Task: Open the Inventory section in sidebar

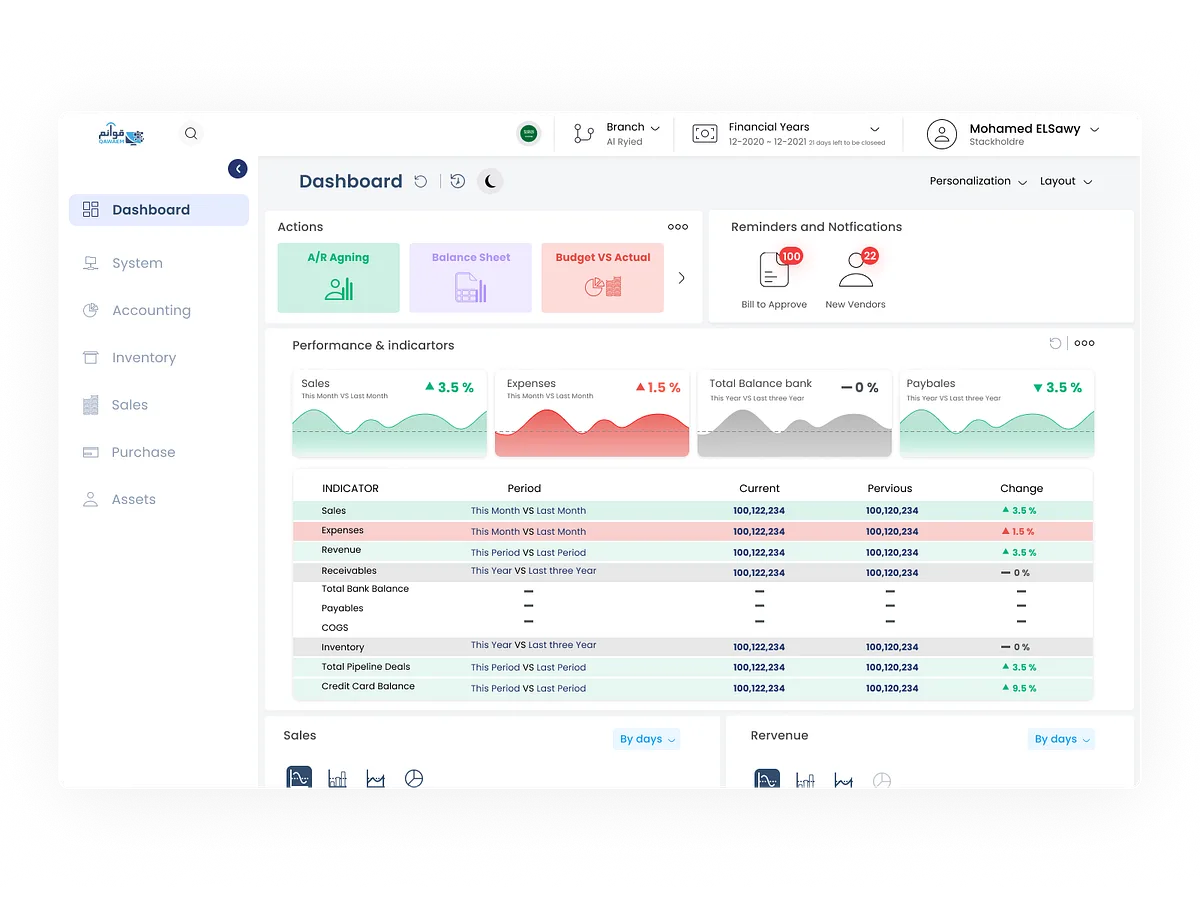Action: [x=144, y=357]
